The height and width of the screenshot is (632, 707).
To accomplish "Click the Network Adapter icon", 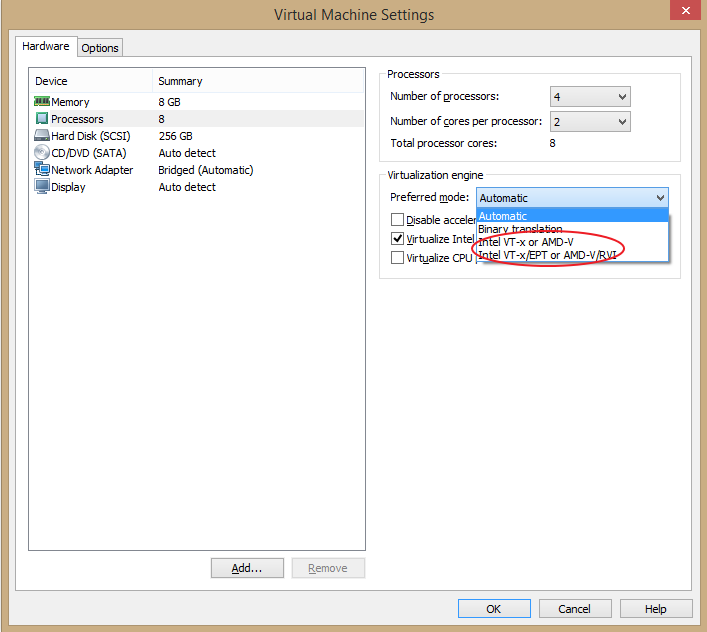I will click(41, 169).
